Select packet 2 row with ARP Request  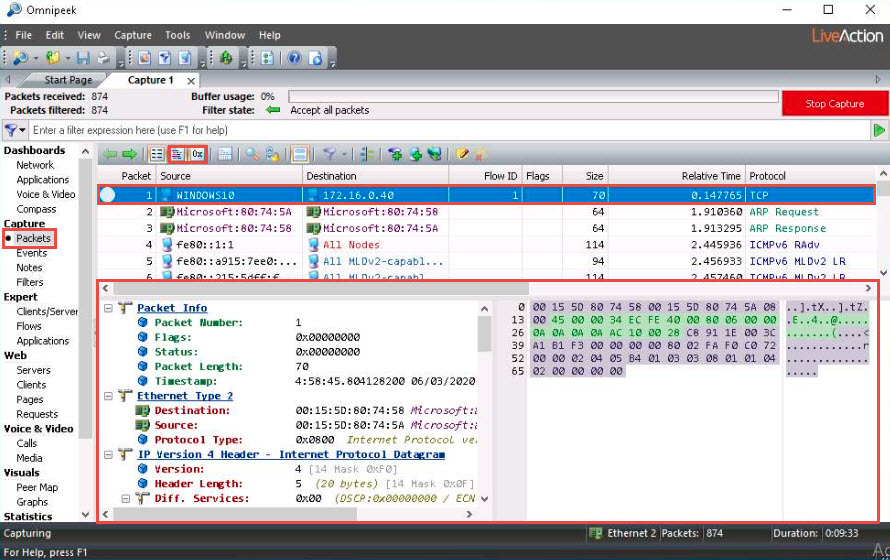(486, 212)
